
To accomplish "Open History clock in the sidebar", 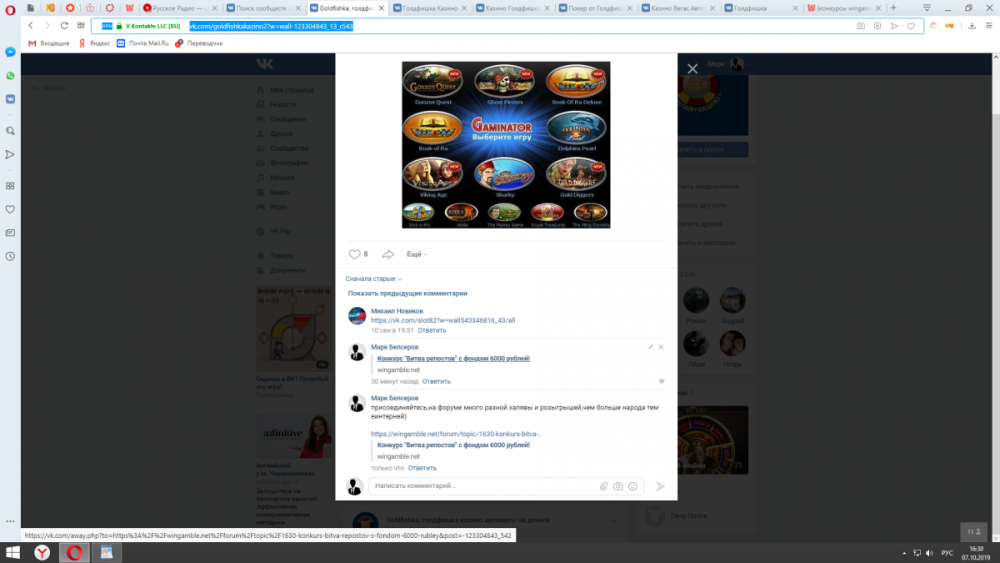I will tap(10, 256).
